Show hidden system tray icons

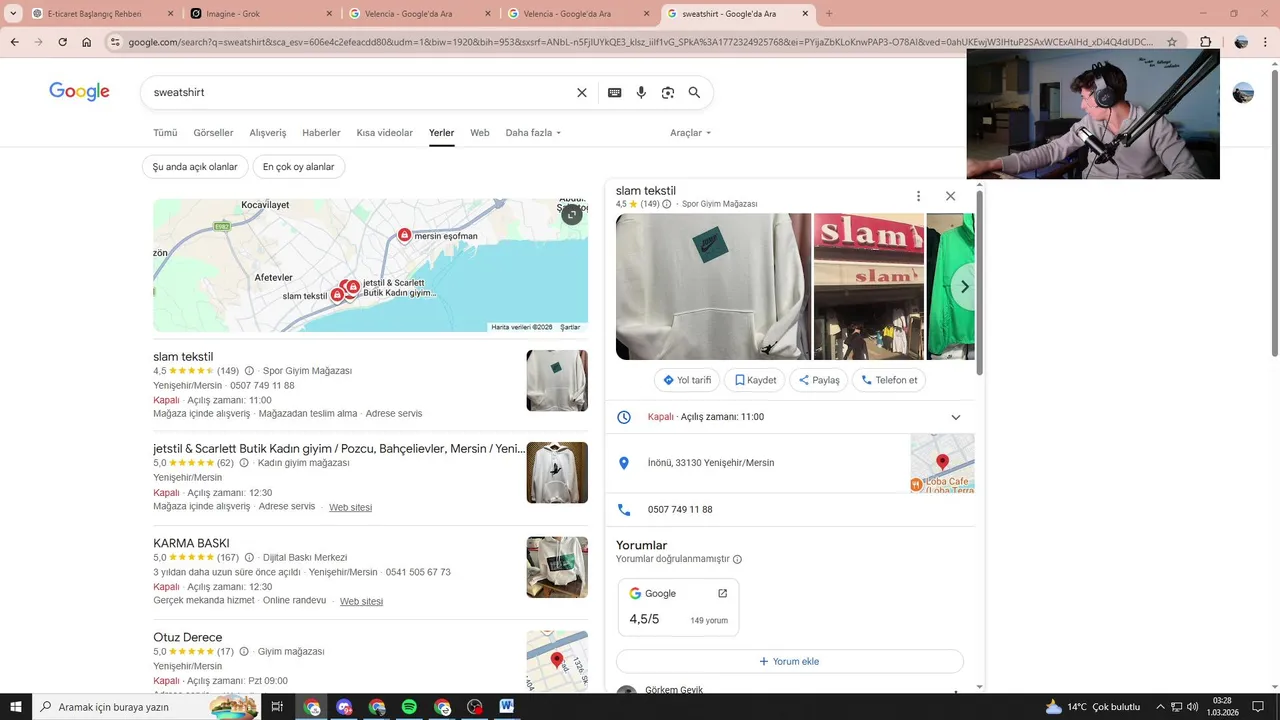(x=1160, y=707)
